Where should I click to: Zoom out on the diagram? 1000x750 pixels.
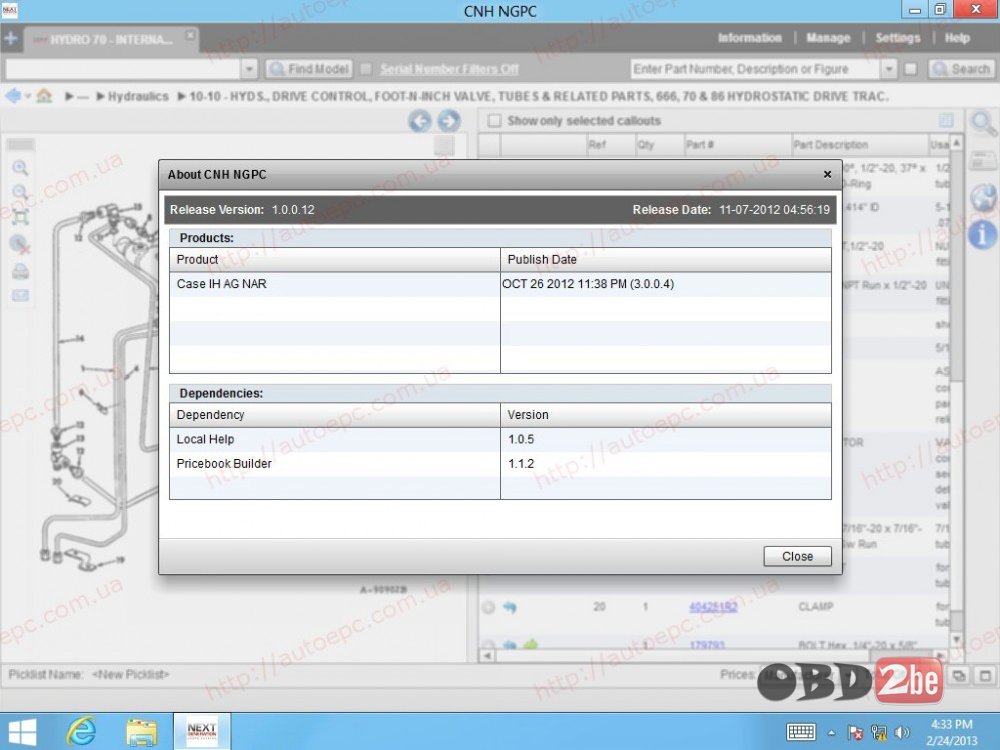[20, 192]
